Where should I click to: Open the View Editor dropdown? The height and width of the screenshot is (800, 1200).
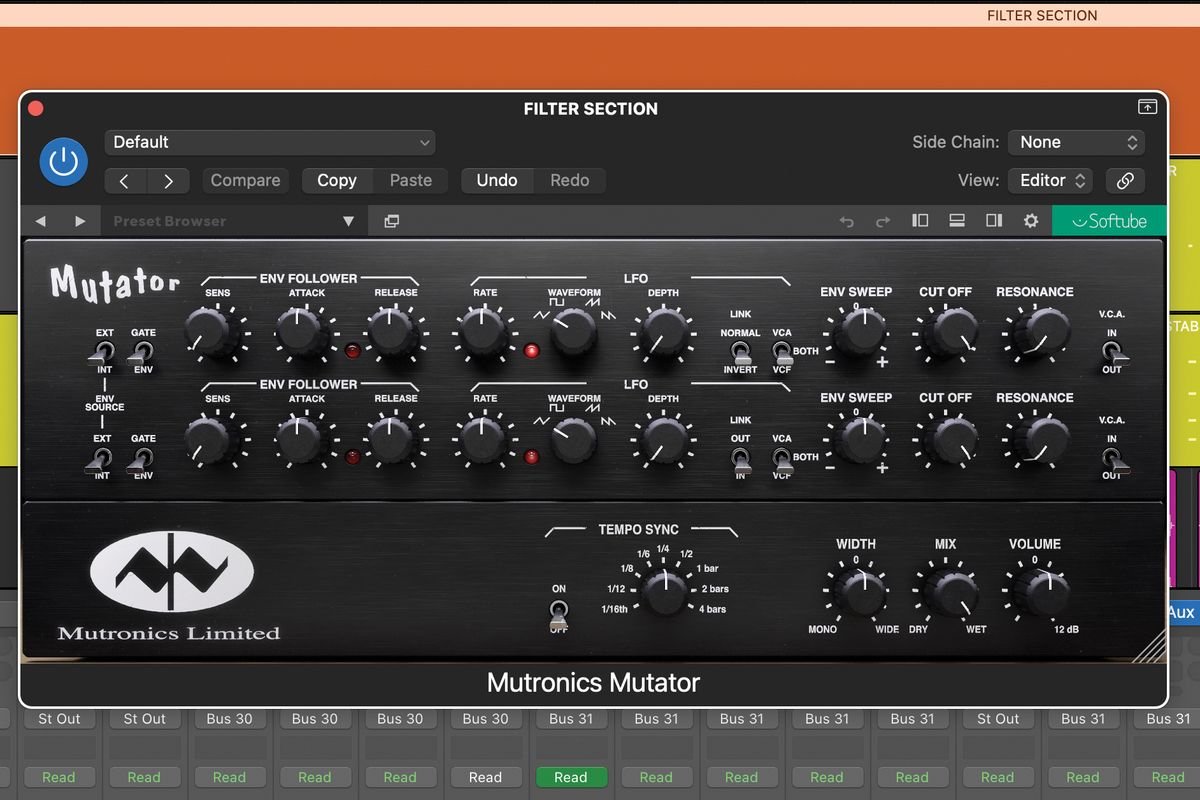[1049, 180]
